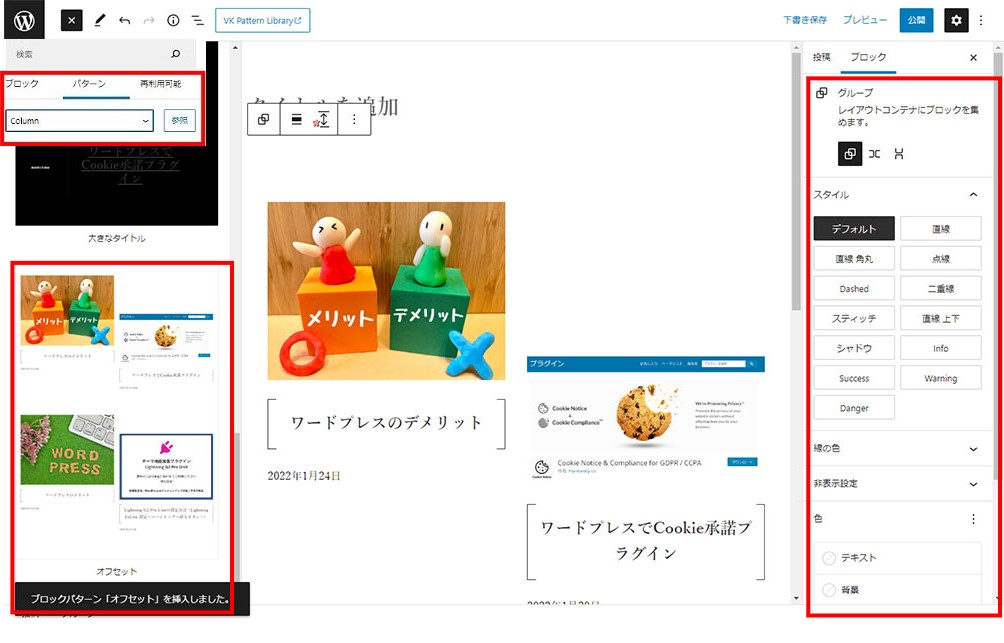Select the pencil edit tool in the top toolbar
This screenshot has width=1004, height=643.
99,20
